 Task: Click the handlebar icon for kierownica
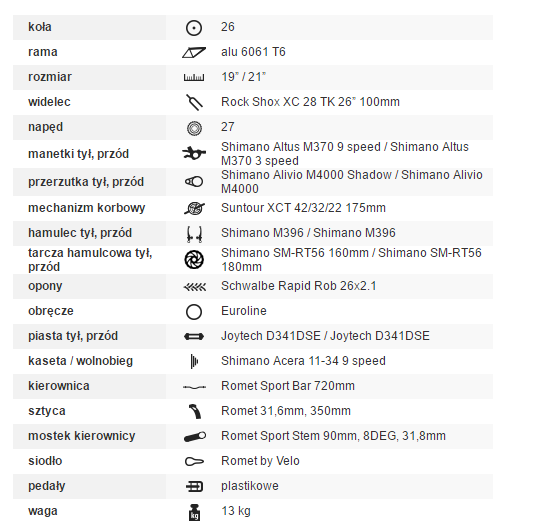coord(194,387)
